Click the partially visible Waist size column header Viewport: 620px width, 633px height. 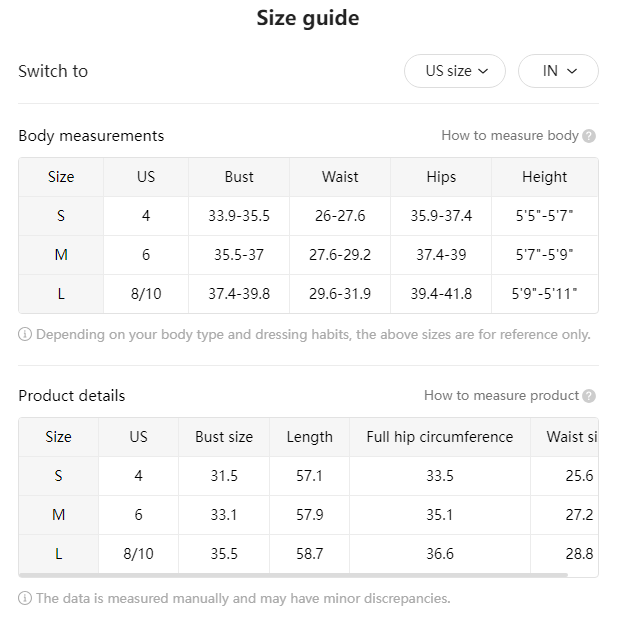[564, 437]
